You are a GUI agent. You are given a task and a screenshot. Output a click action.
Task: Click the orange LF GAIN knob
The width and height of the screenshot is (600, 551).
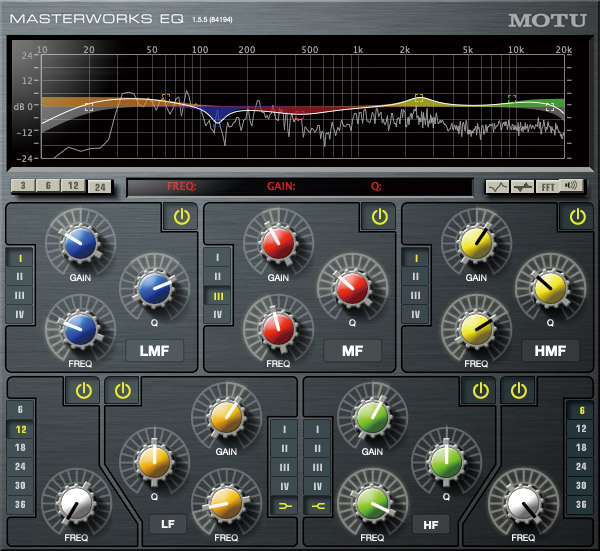tap(227, 417)
